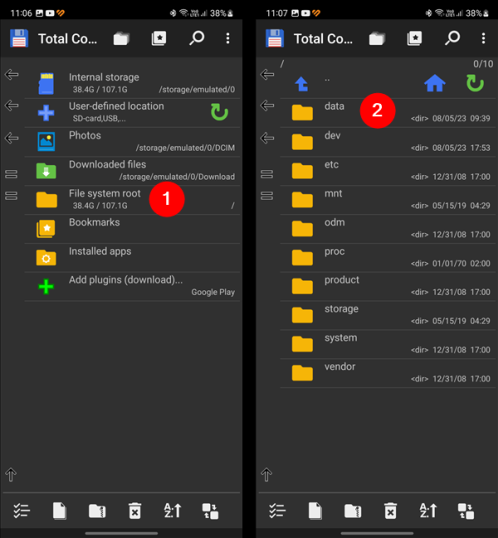The image size is (498, 538).
Task: Open the data folder
Action: [388, 113]
